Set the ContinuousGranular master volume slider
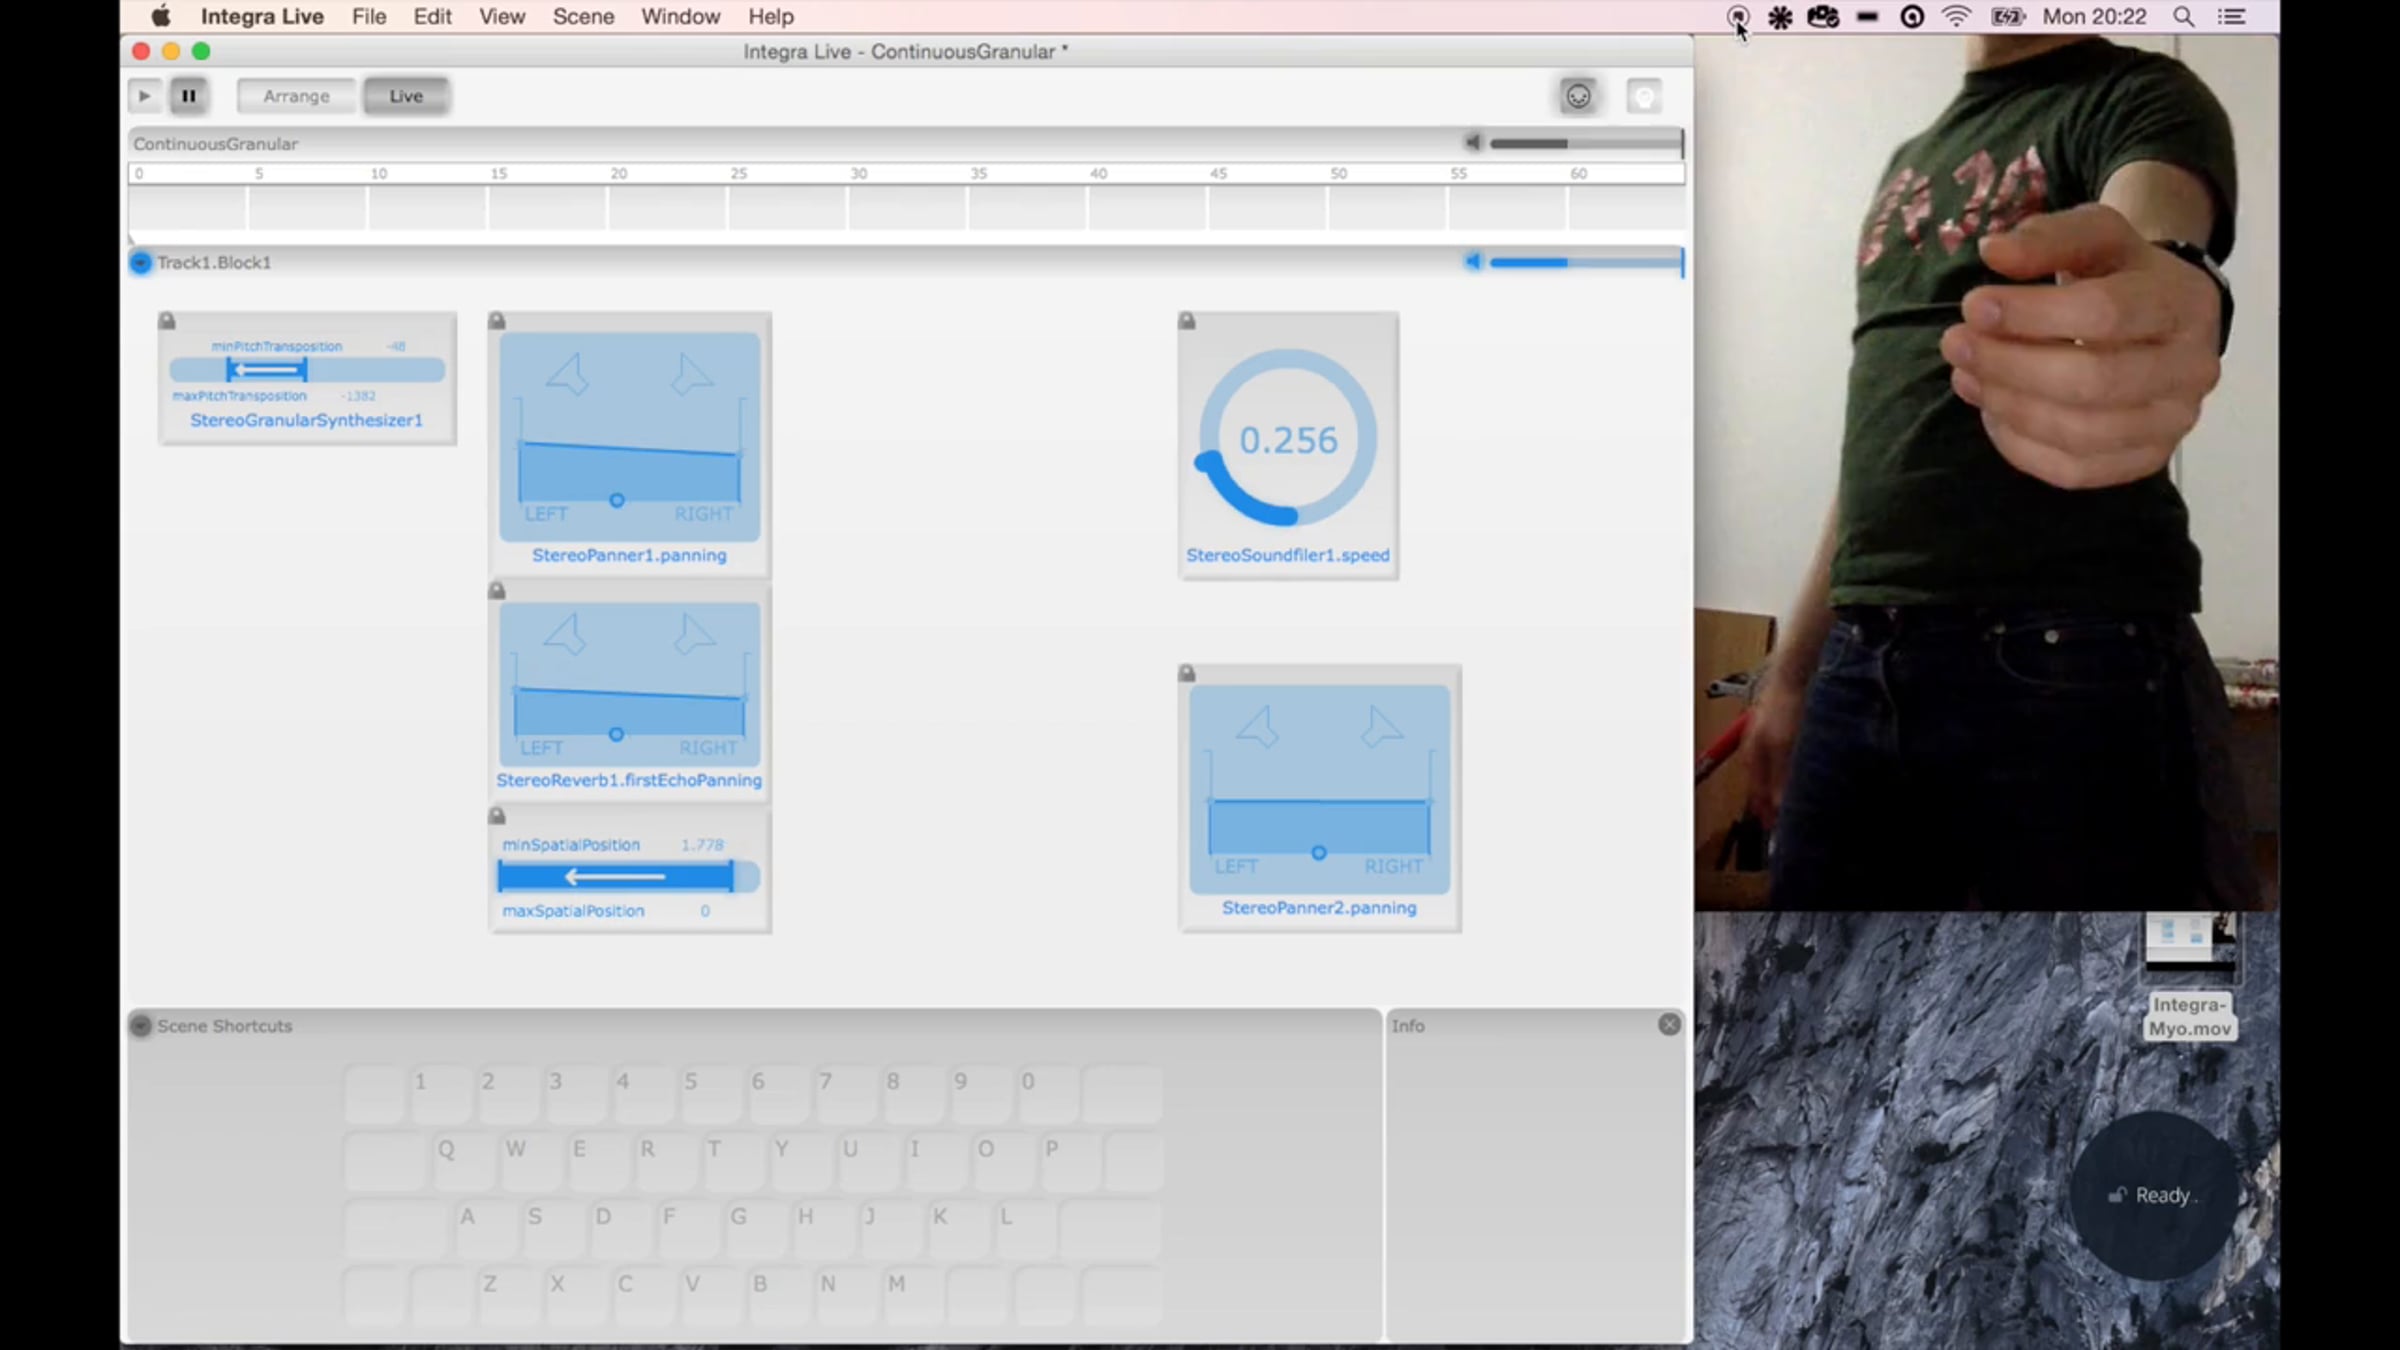This screenshot has width=2400, height=1350. 1587,143
